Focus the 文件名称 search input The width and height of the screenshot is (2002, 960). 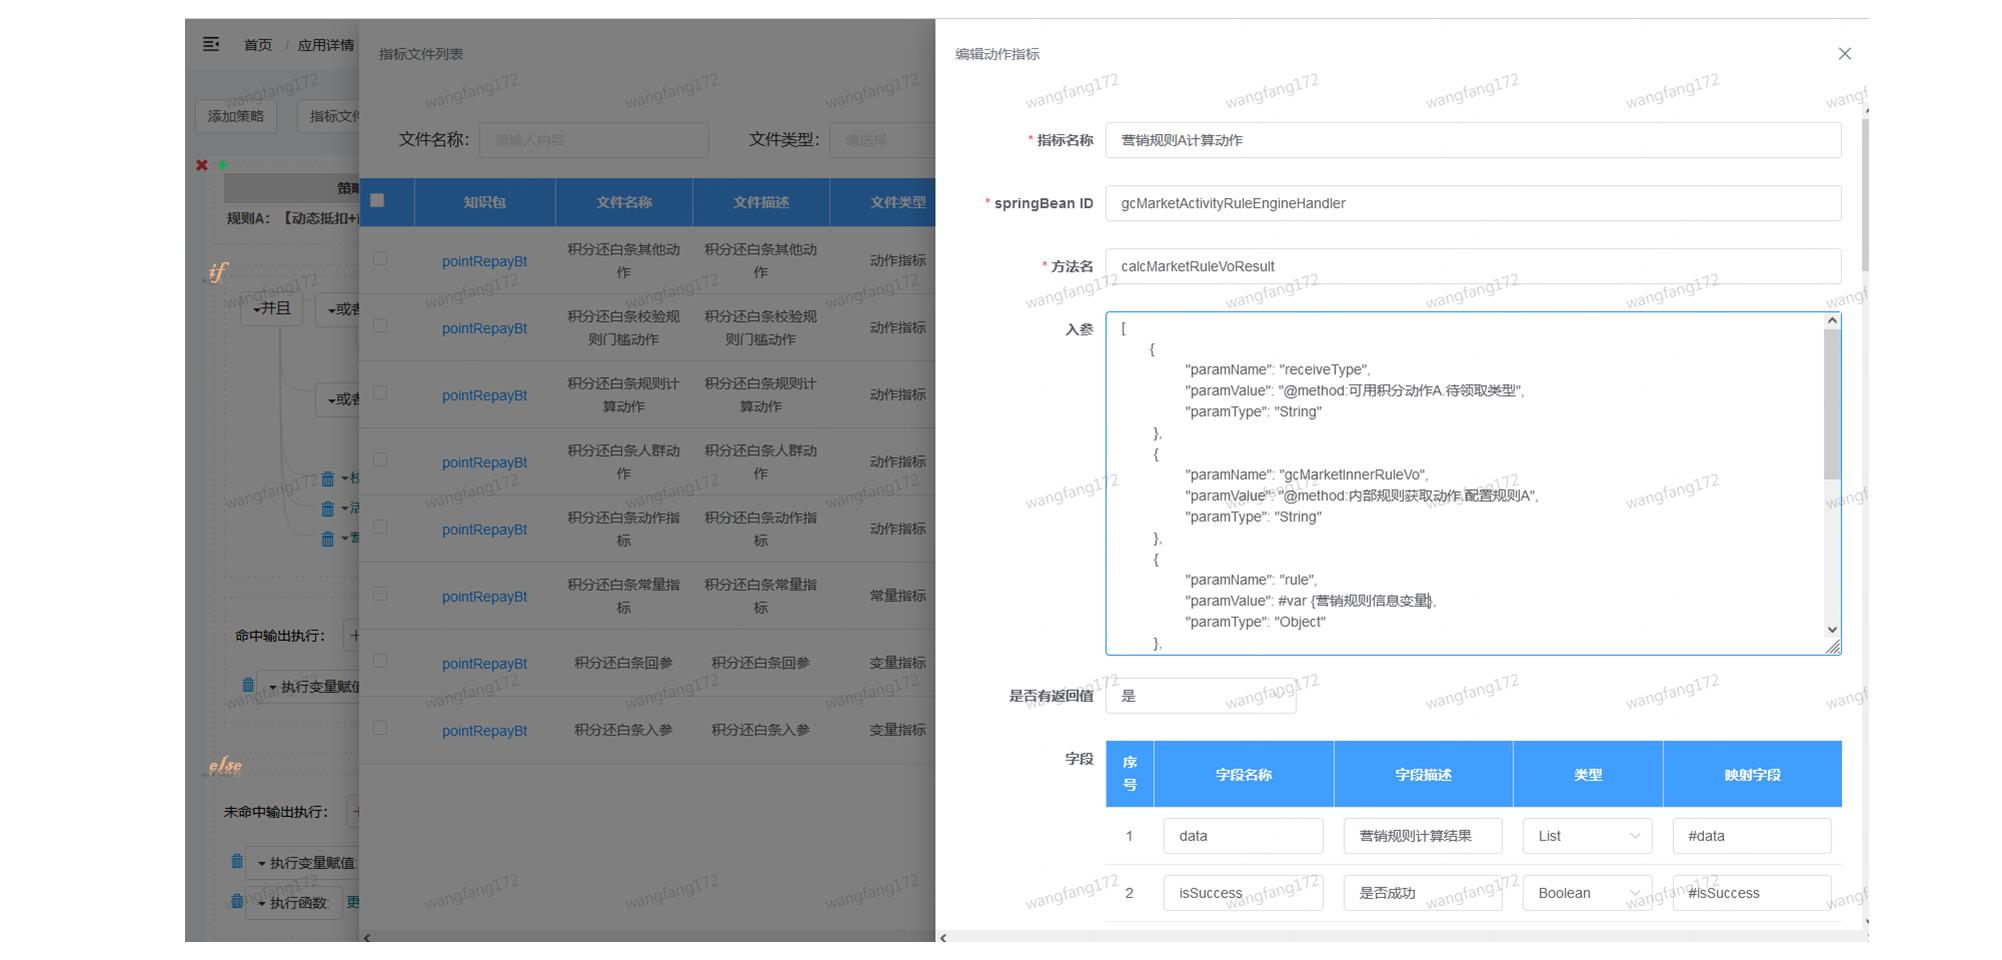[x=594, y=140]
